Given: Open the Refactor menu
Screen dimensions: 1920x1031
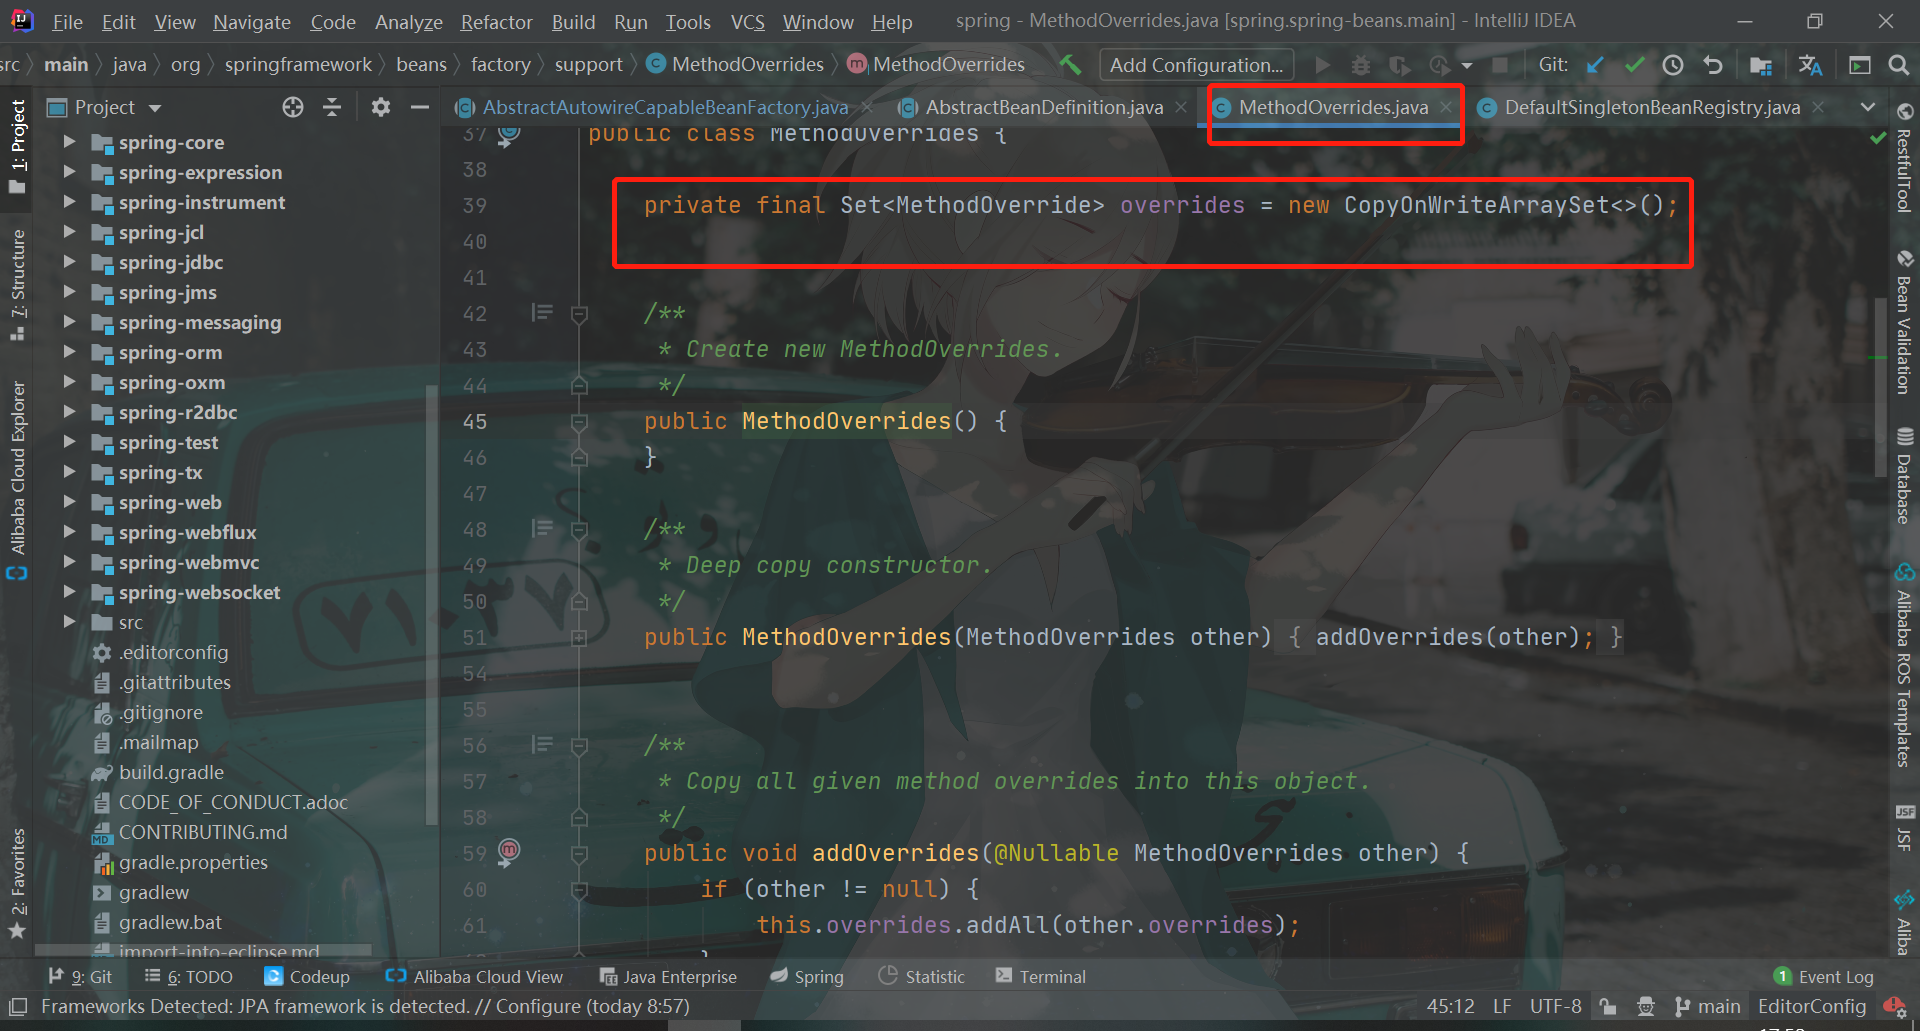Looking at the screenshot, I should point(496,21).
